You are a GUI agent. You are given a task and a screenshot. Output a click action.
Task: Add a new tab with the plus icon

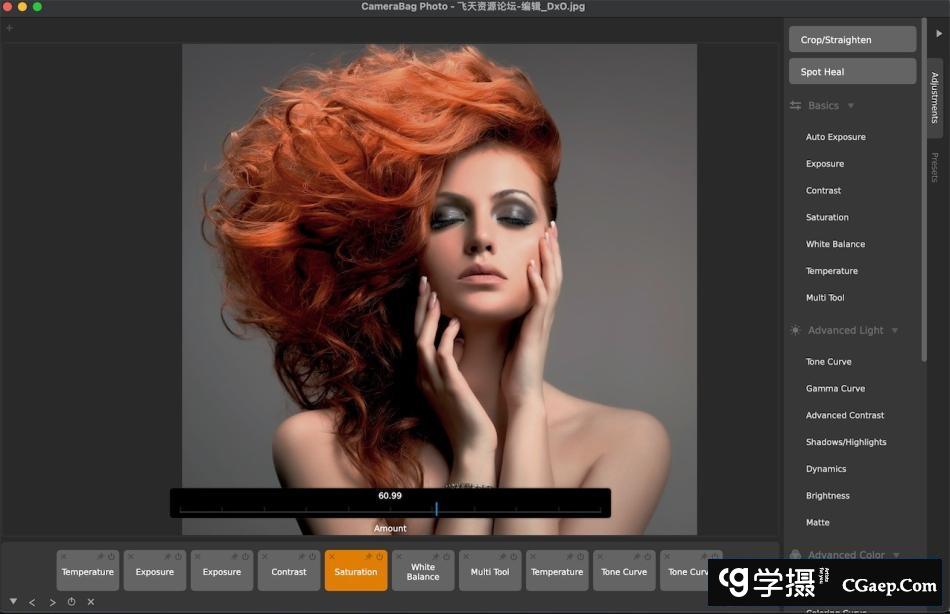click(x=10, y=28)
